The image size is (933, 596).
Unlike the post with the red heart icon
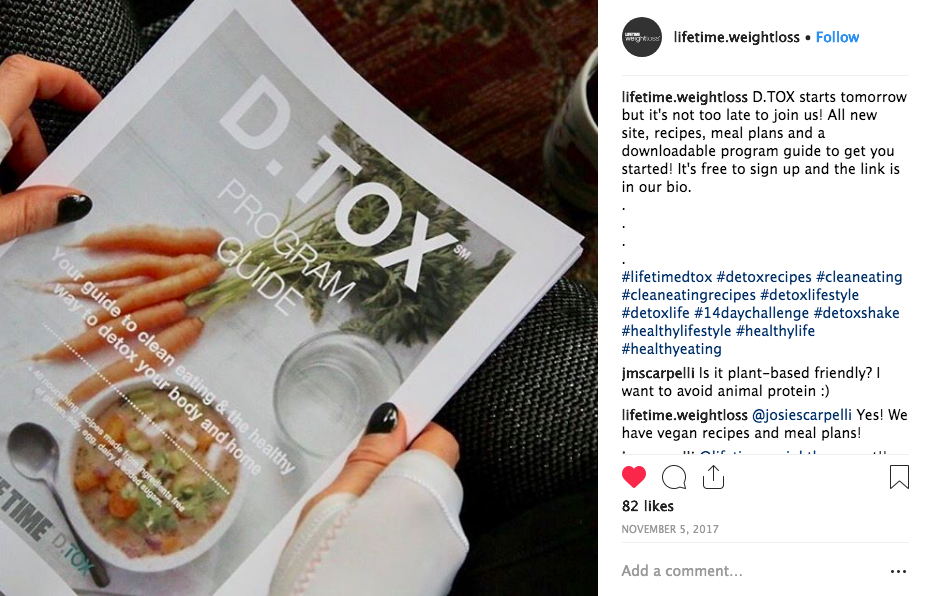tap(634, 477)
